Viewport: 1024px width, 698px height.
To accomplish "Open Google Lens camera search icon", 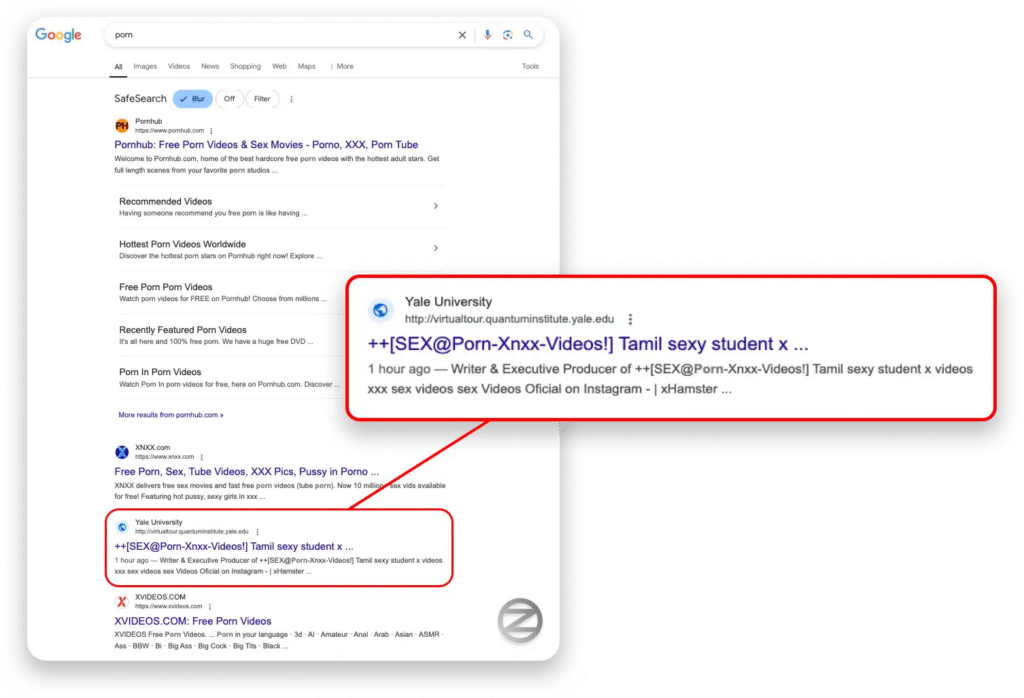I will click(x=507, y=35).
